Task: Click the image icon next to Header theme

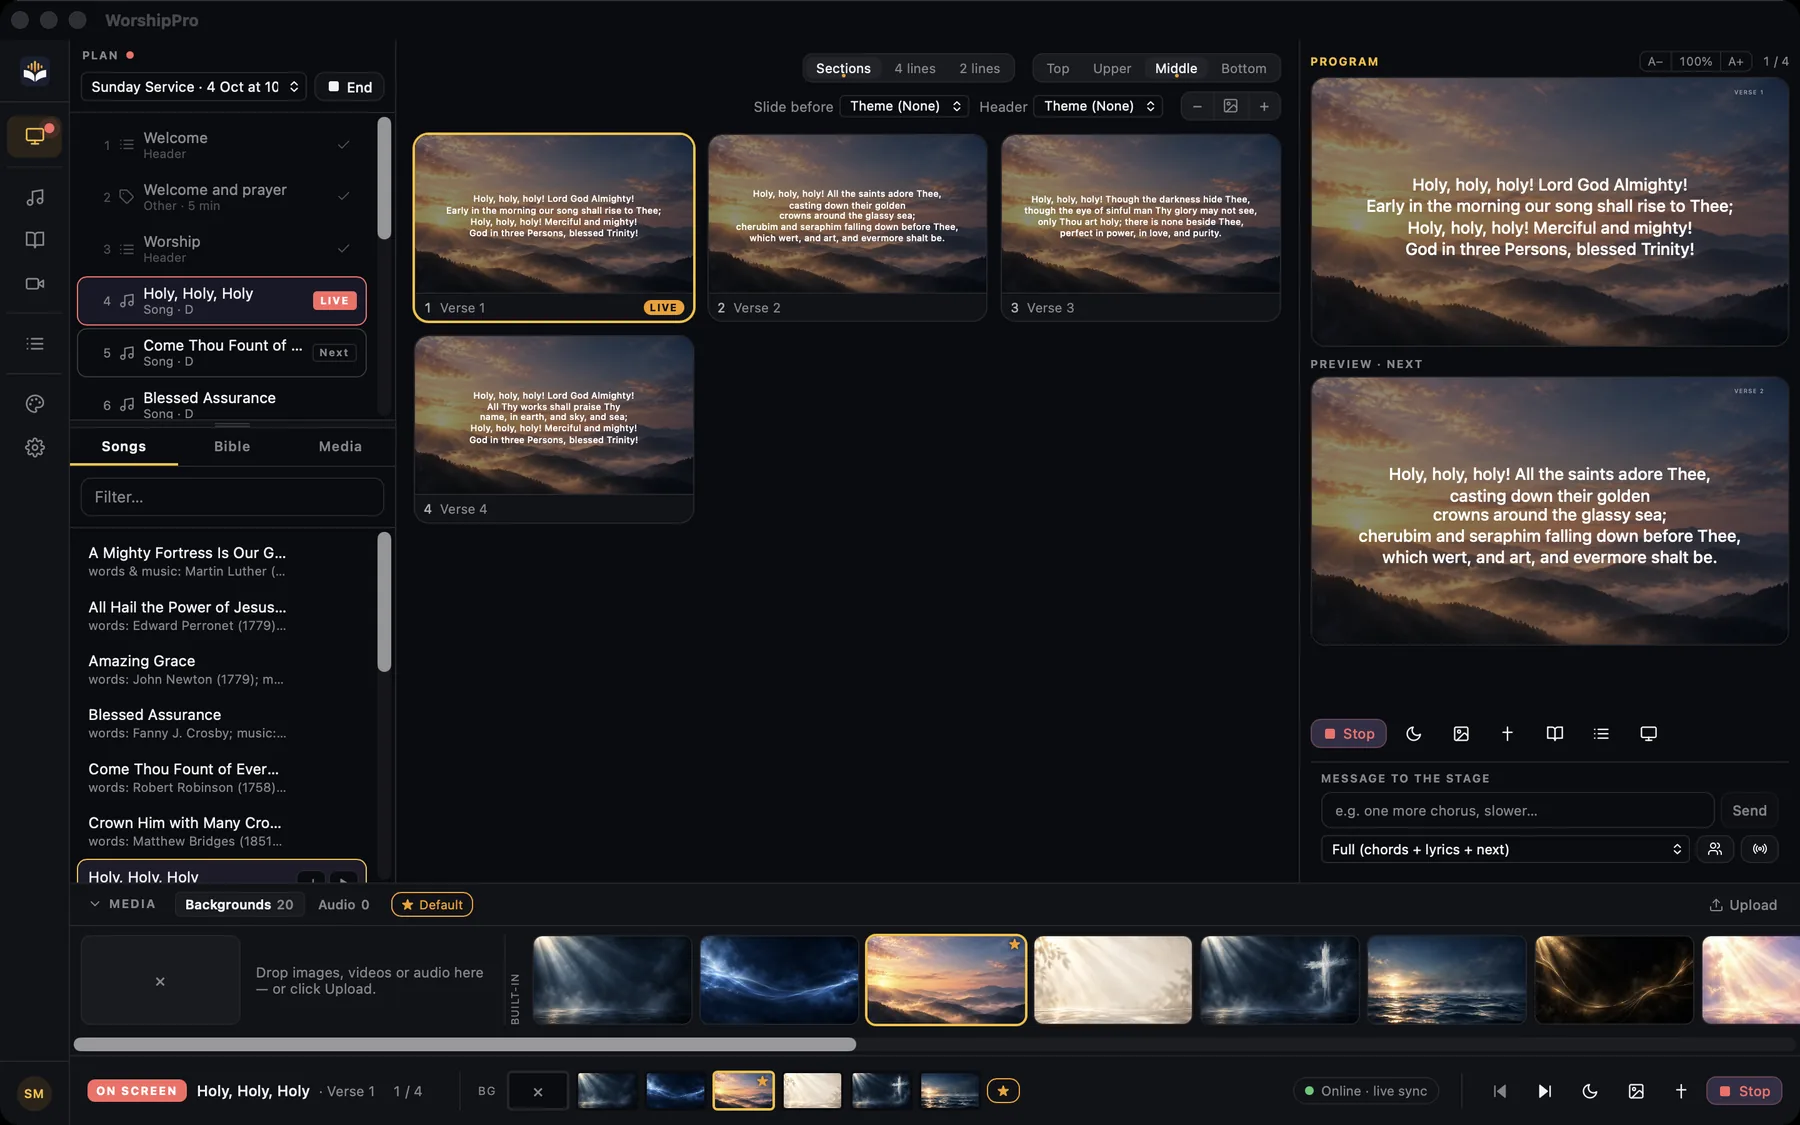Action: click(1231, 106)
